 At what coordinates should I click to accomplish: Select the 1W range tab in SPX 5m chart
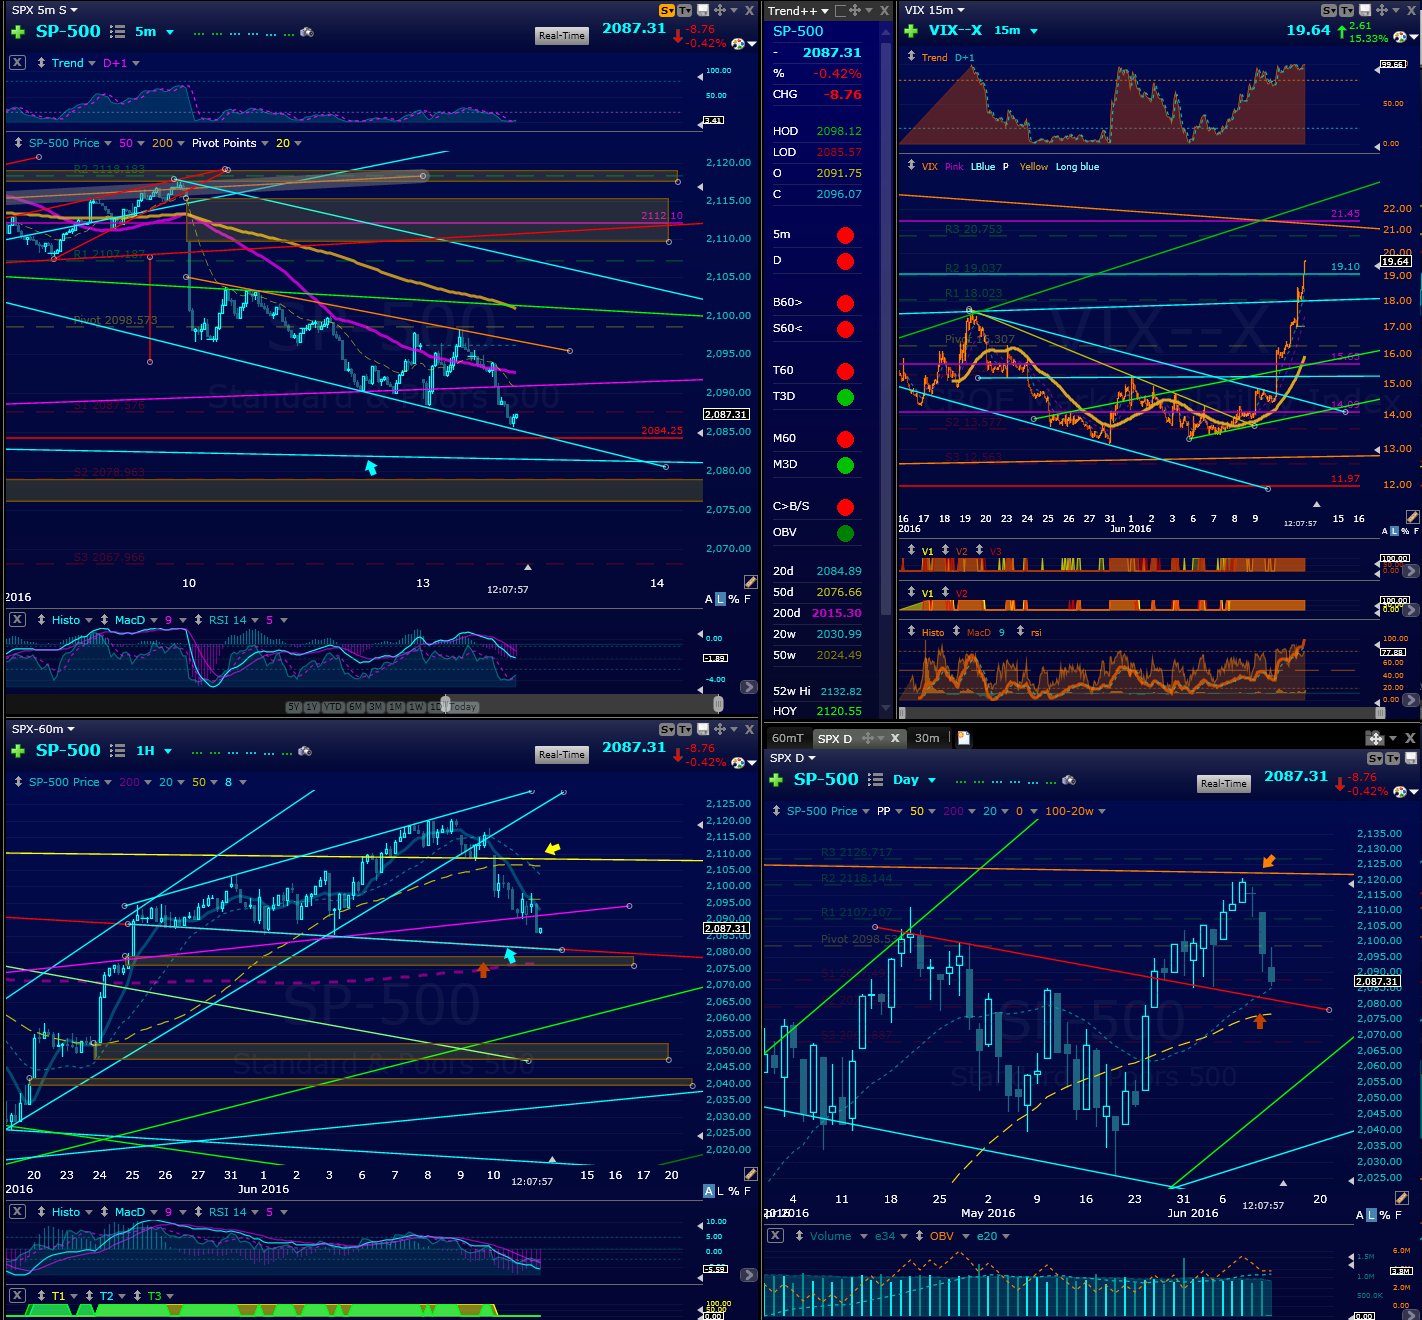point(416,707)
